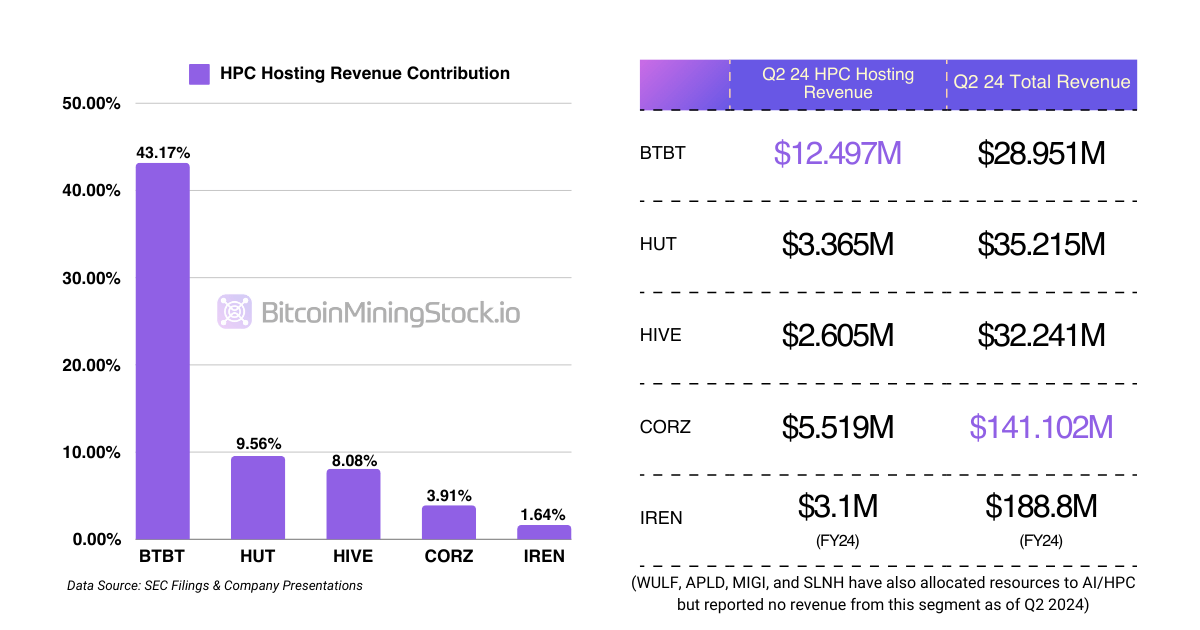Image resolution: width=1200 pixels, height=630 pixels.
Task: Select the BTBT row label in the table
Action: (662, 153)
